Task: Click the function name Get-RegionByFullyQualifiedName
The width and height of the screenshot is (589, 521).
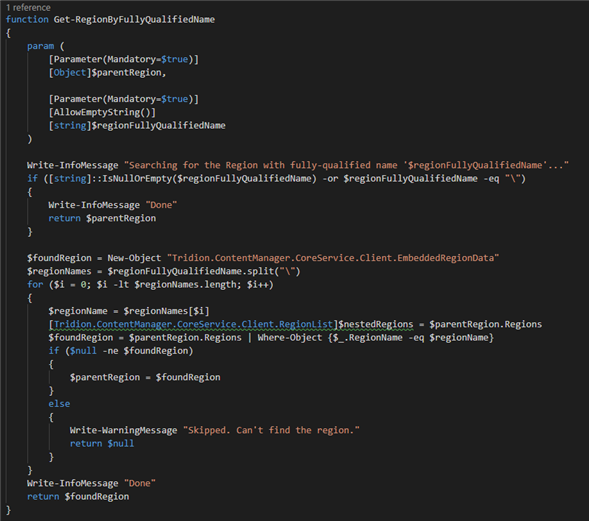Action: coord(134,20)
